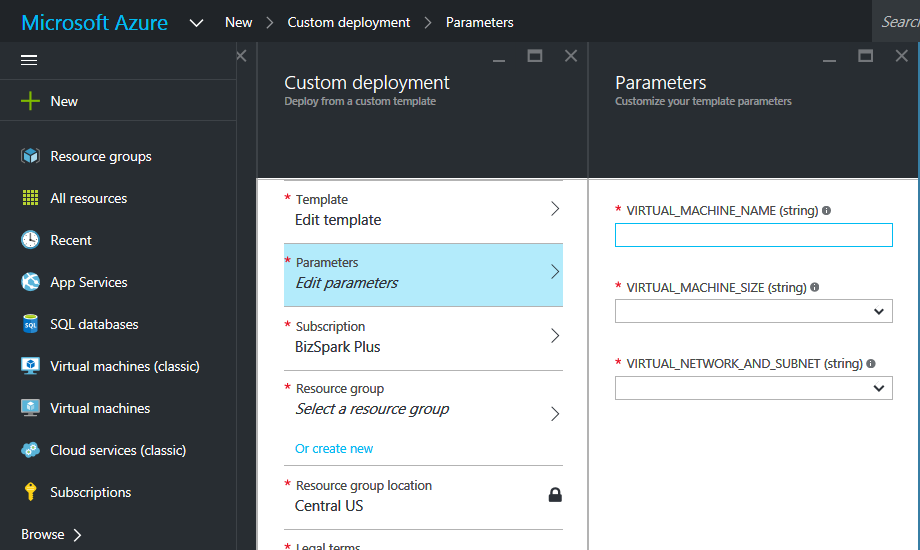Select the New breadcrumb item
This screenshot has width=920, height=550.
[239, 22]
